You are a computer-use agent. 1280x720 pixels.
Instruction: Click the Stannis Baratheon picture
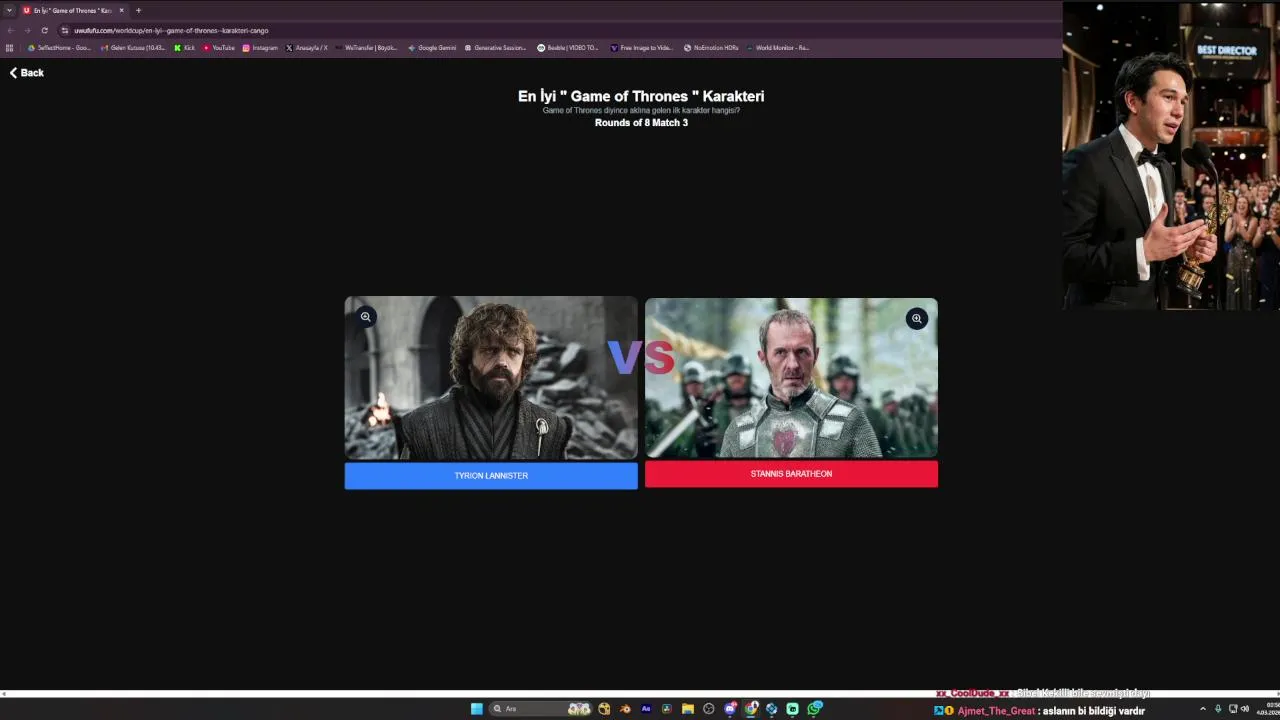tap(791, 378)
